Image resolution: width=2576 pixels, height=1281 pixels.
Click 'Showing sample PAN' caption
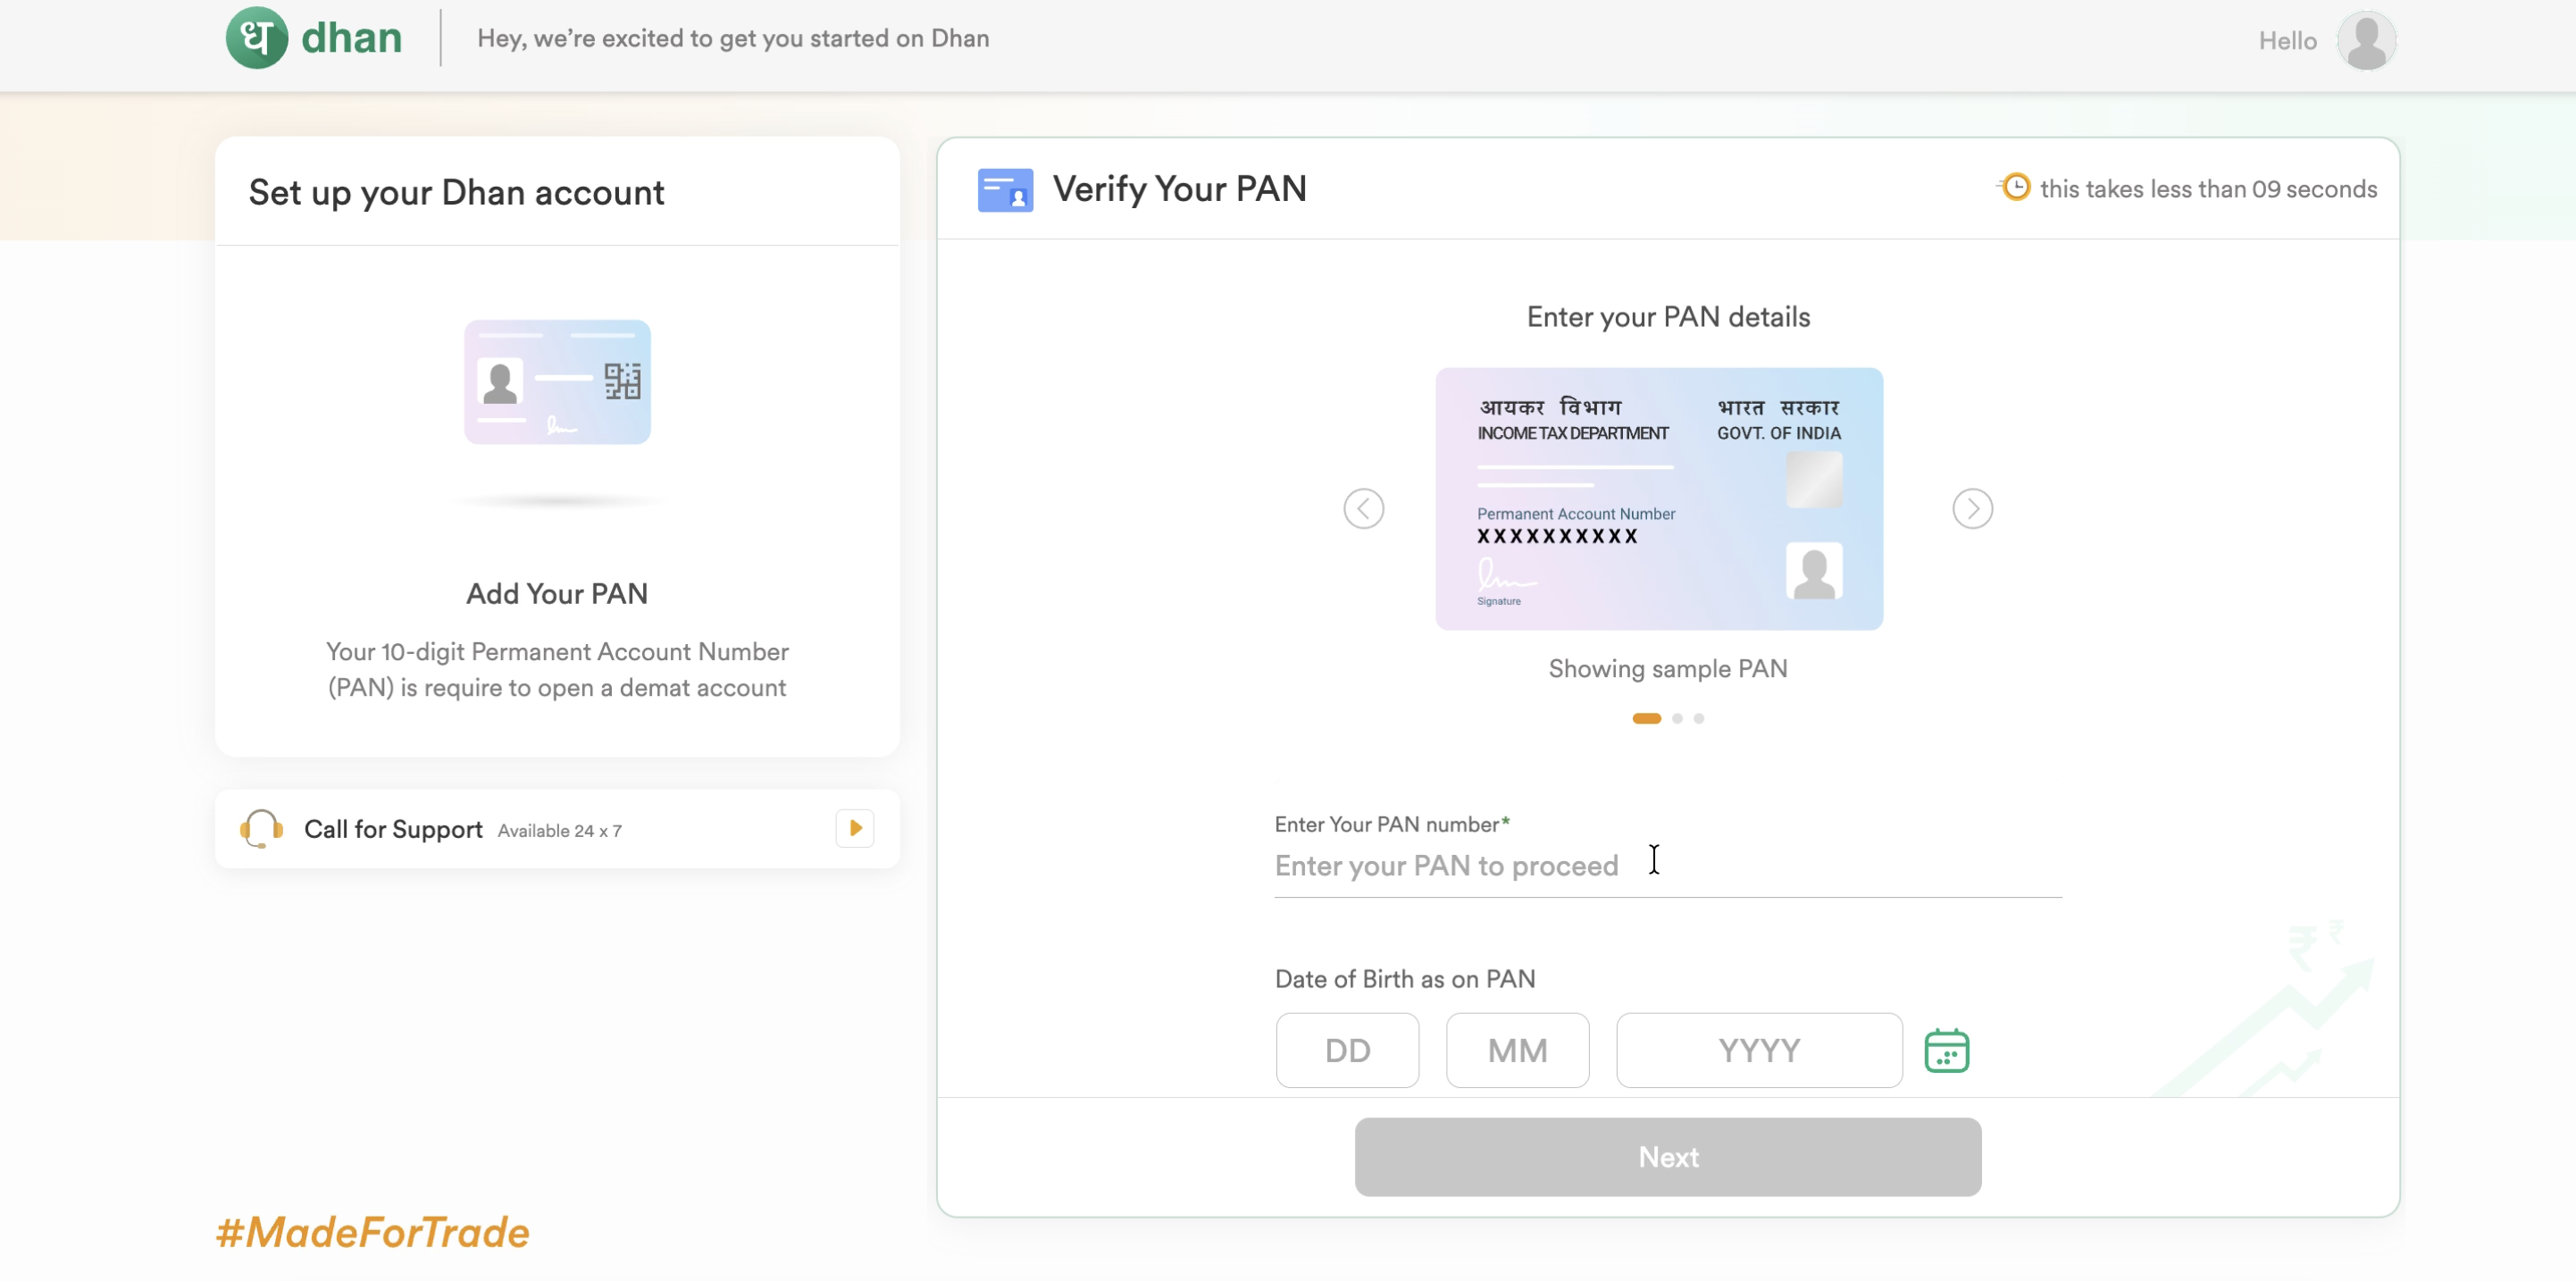tap(1667, 669)
